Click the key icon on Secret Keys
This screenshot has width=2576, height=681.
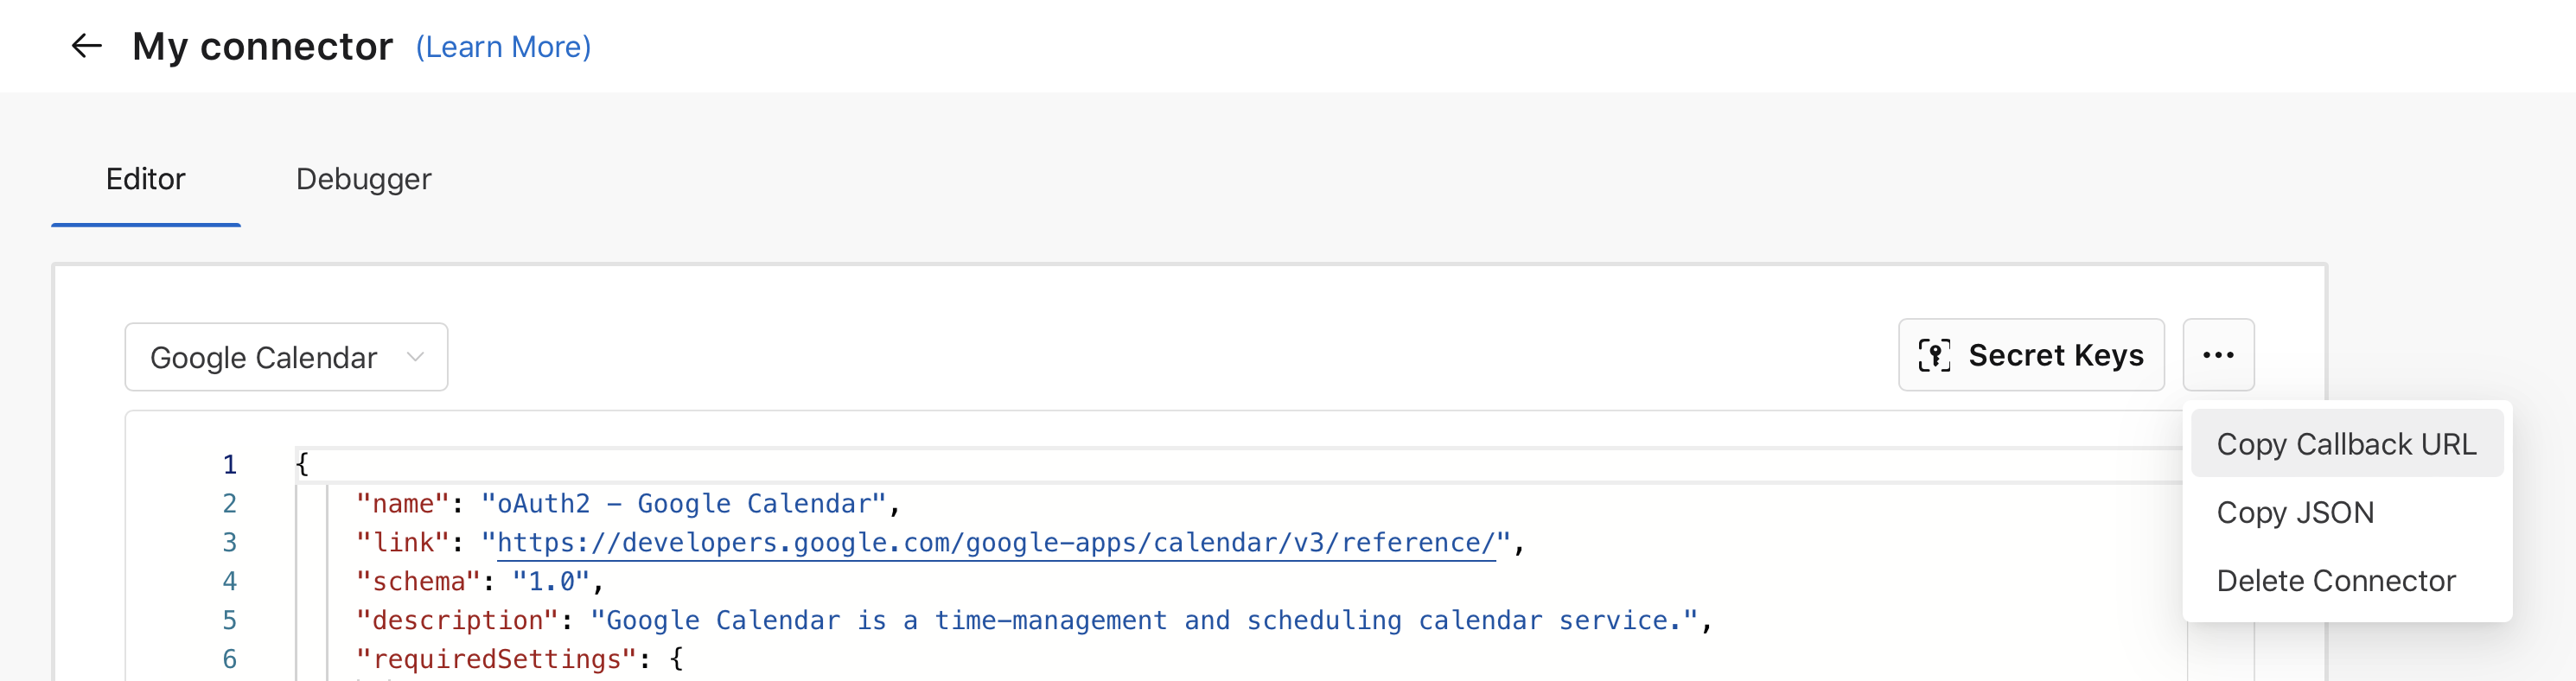pyautogui.click(x=1933, y=355)
